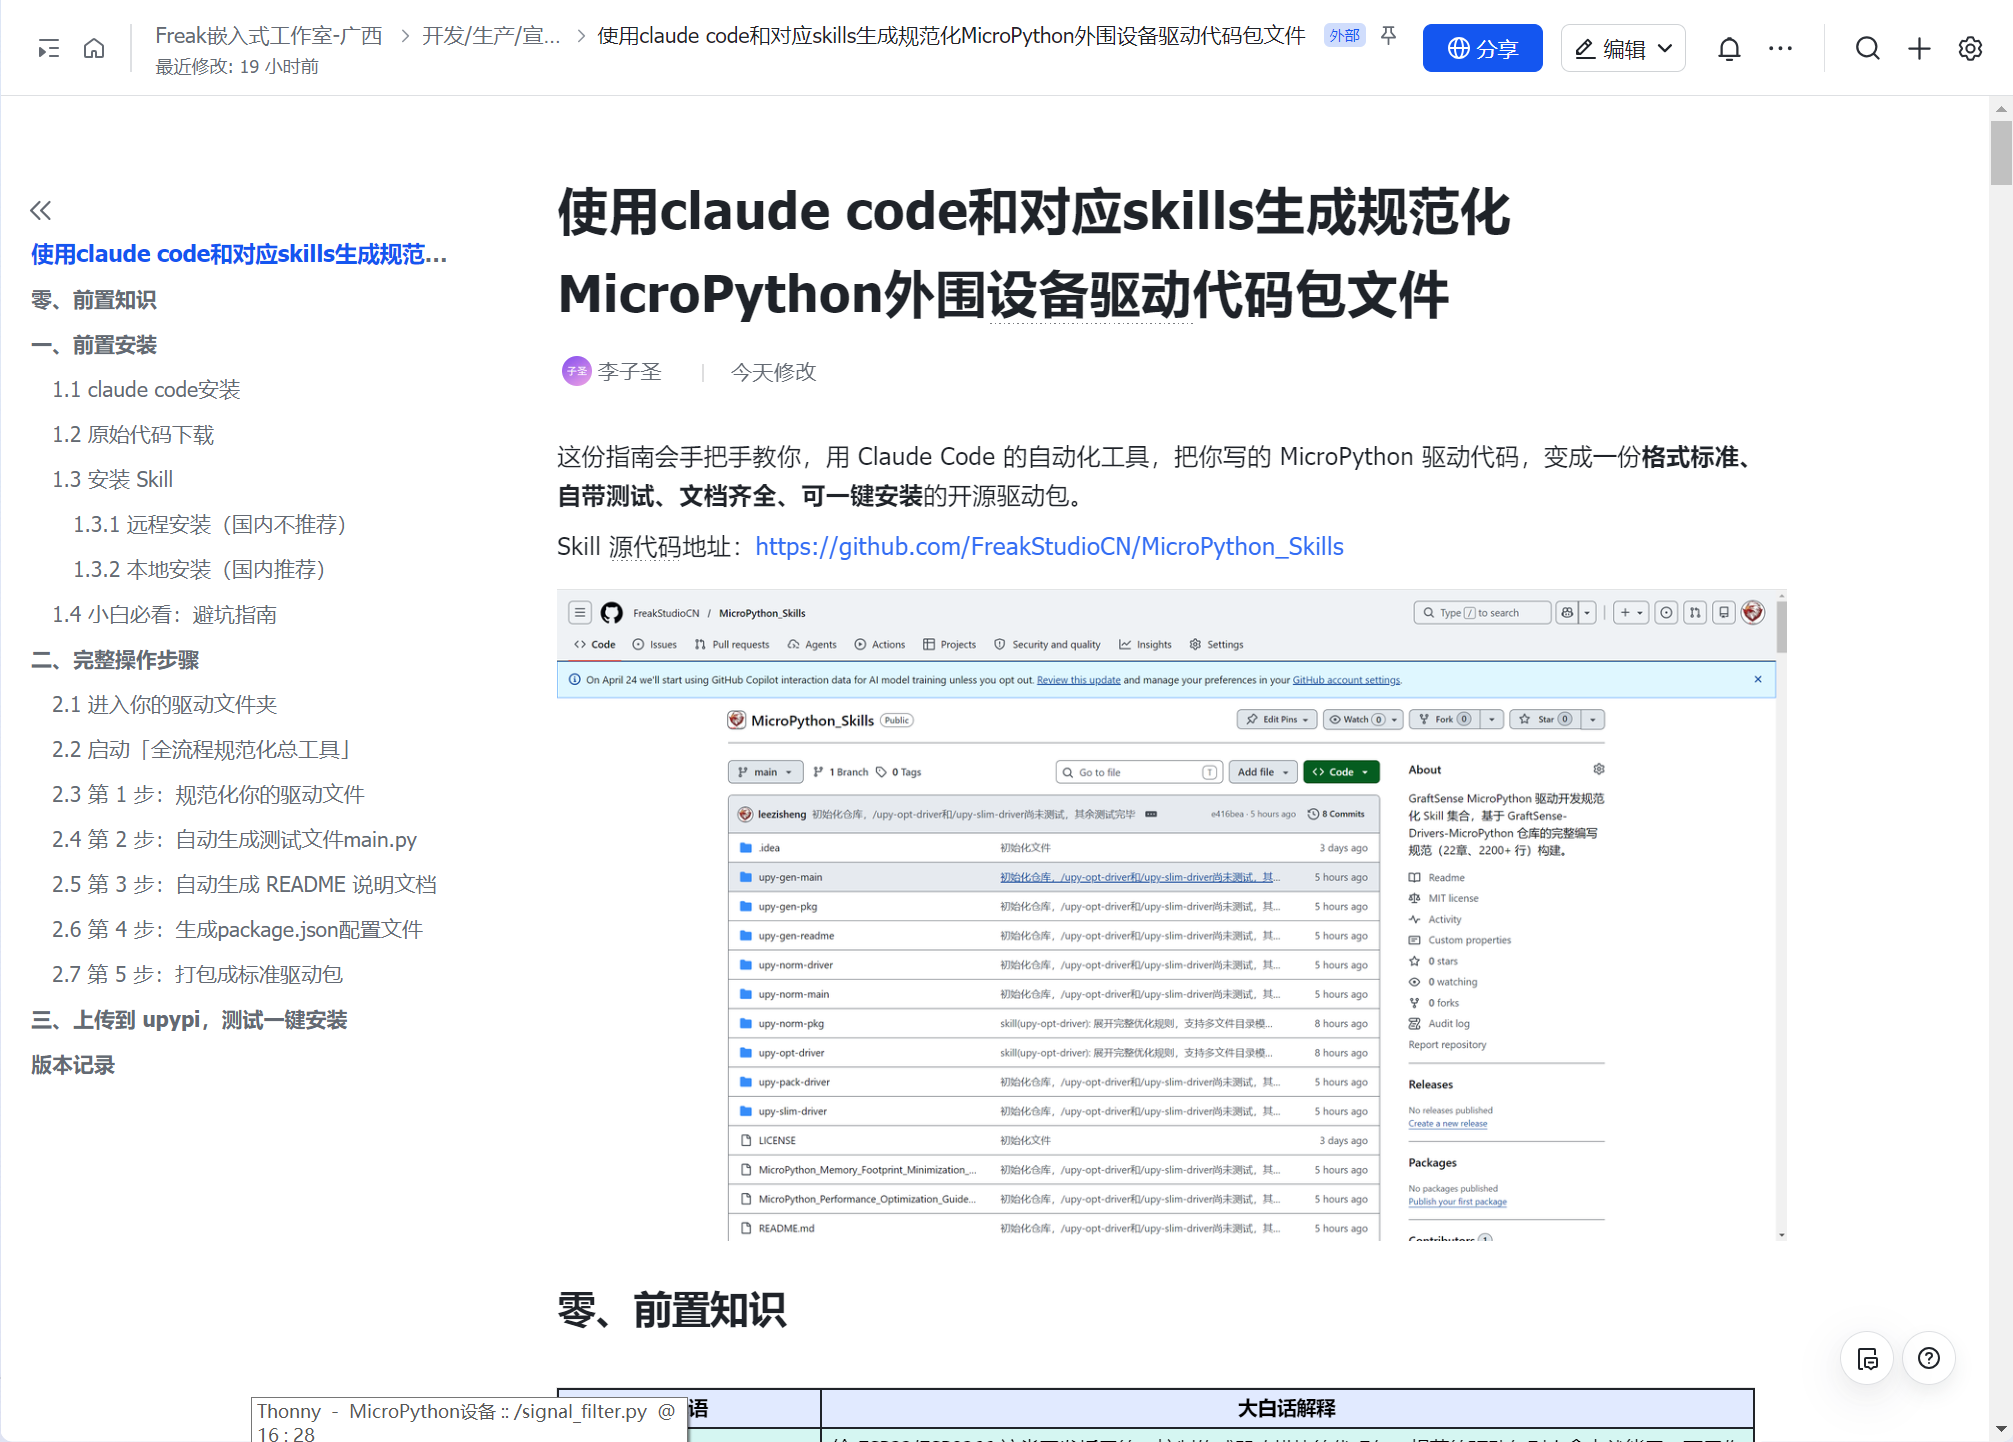
Task: Collapse the outline panel with double chevron
Action: [41, 210]
